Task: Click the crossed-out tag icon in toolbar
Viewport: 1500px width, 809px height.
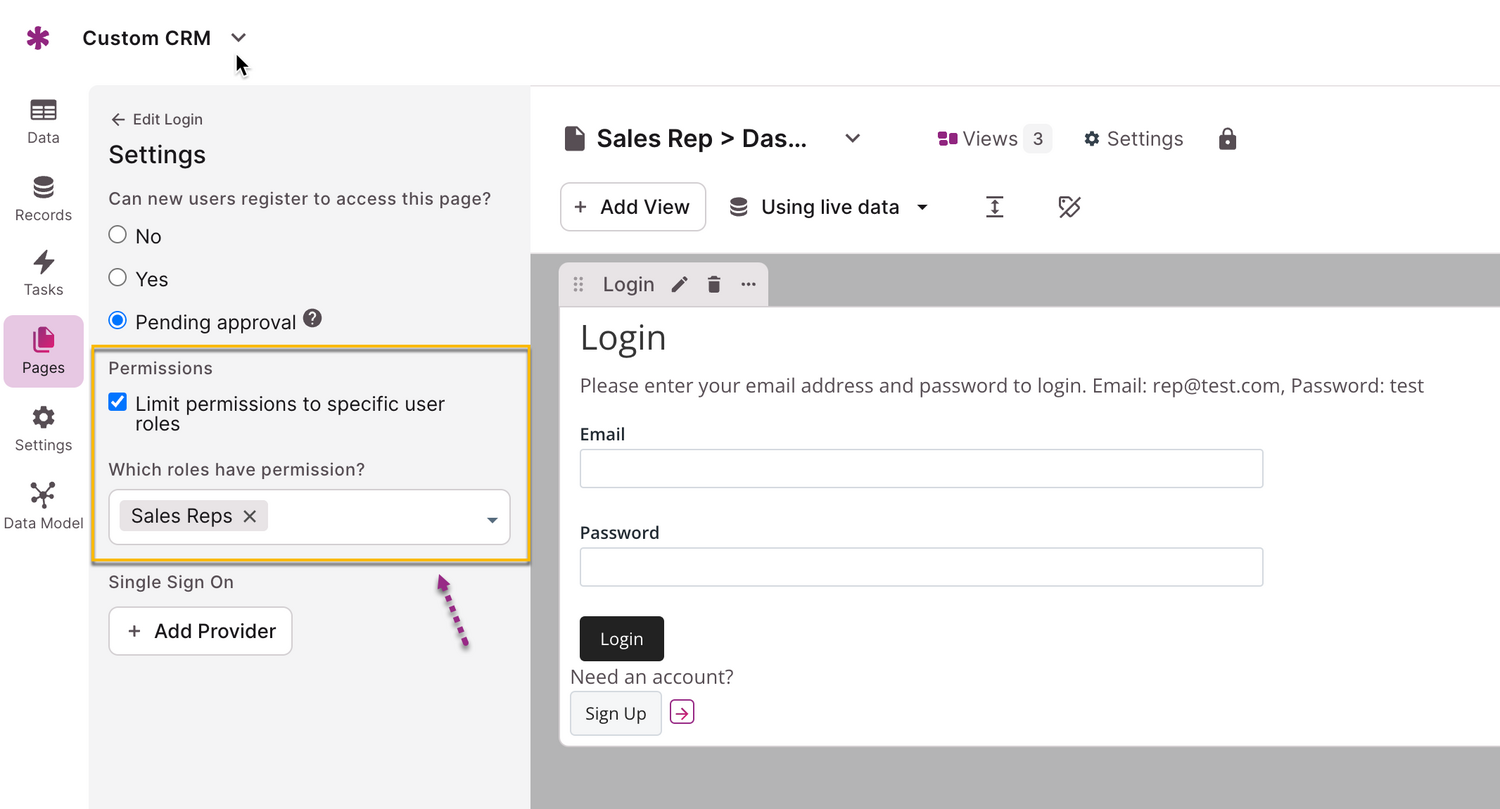Action: pos(1069,207)
